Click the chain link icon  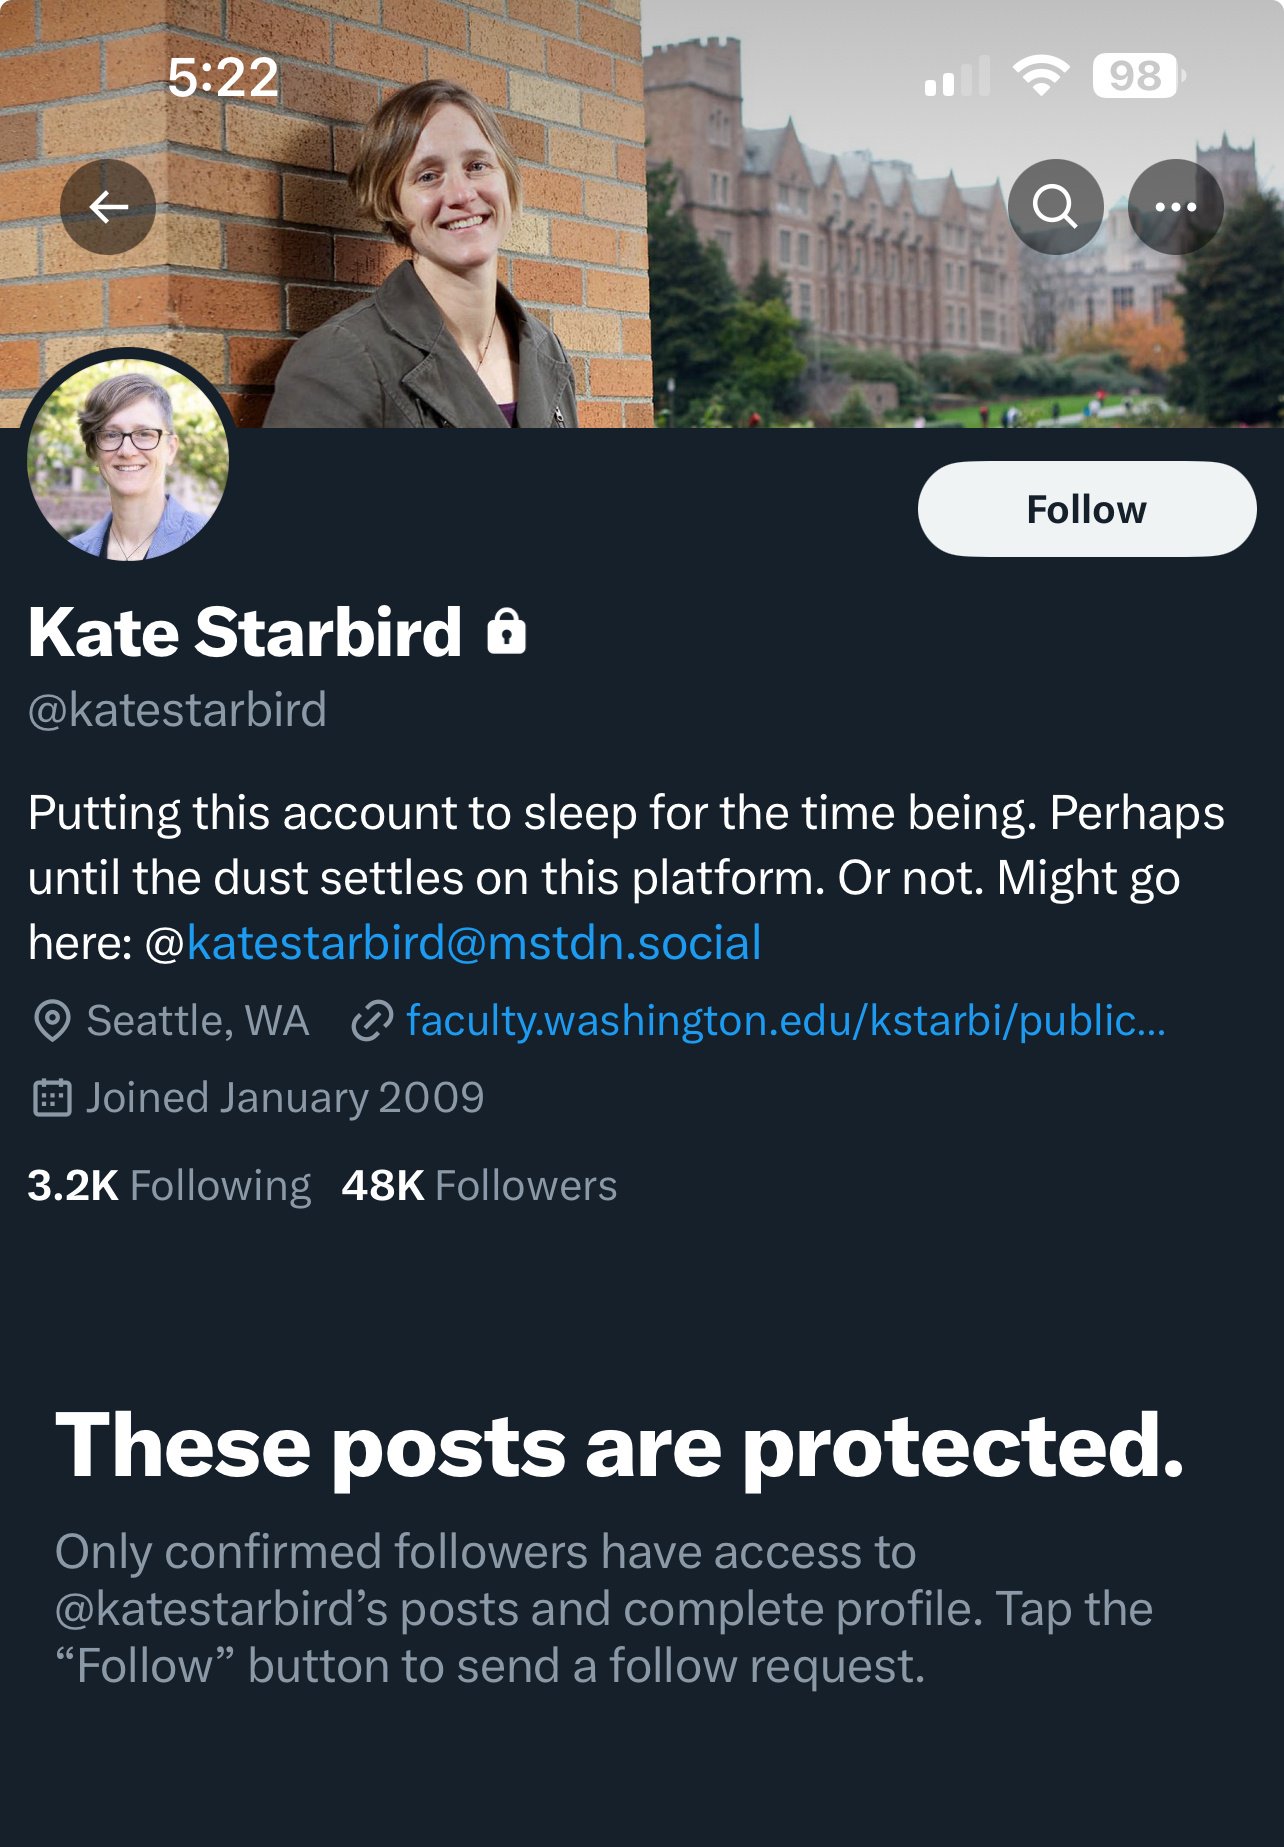[372, 1021]
